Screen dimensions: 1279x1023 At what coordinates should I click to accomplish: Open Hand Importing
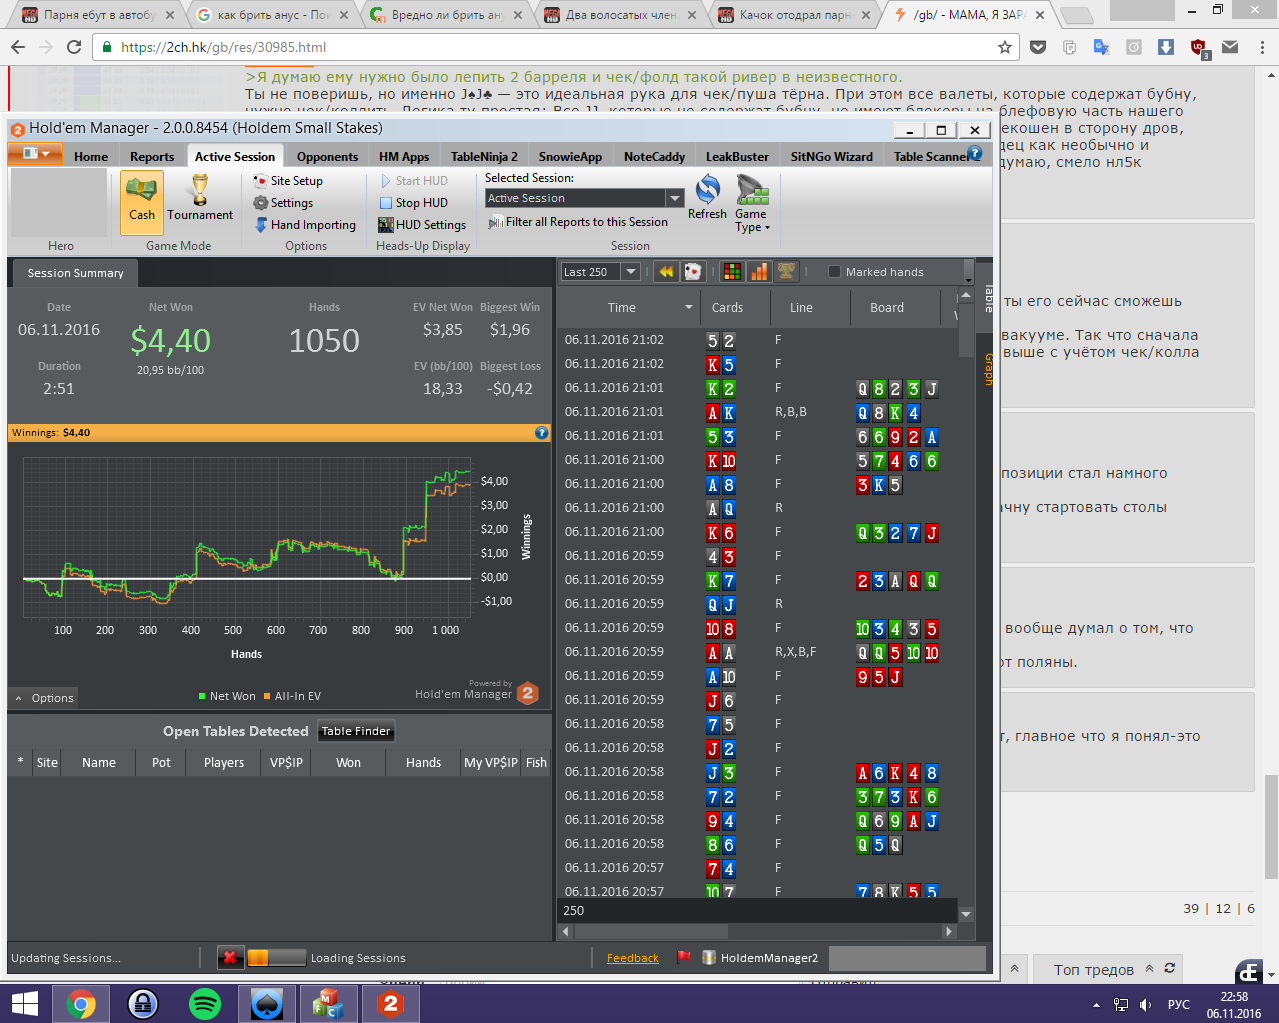pyautogui.click(x=312, y=225)
